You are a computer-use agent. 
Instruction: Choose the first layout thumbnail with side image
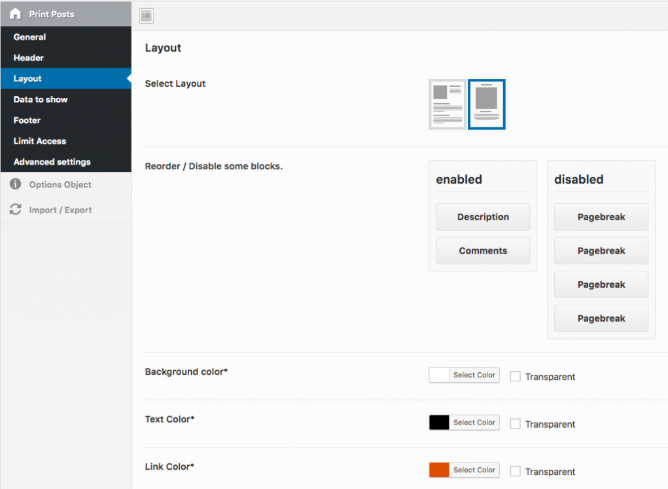pyautogui.click(x=447, y=104)
